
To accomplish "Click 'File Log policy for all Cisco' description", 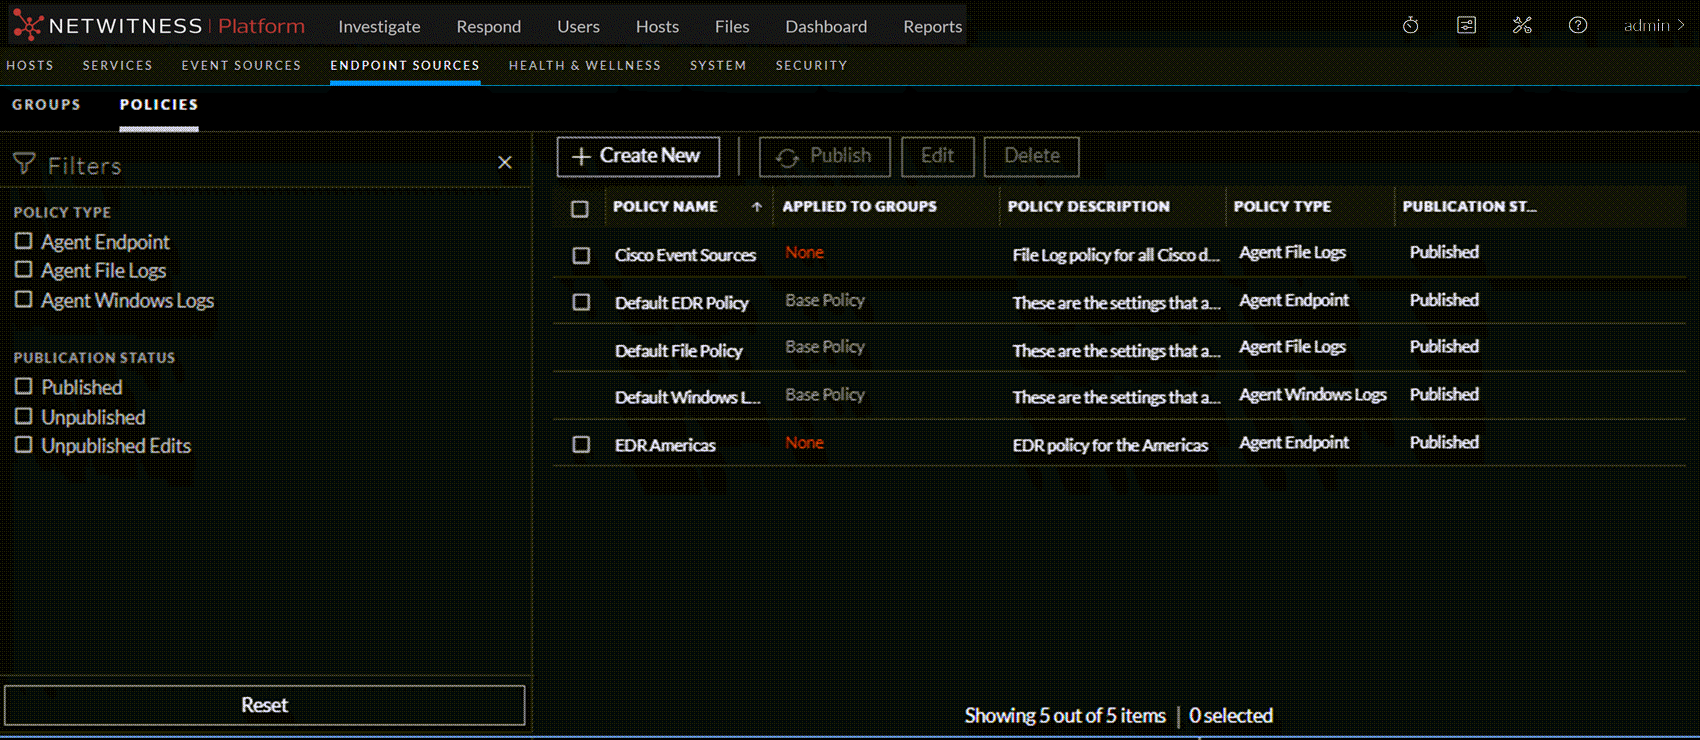I will point(1116,255).
